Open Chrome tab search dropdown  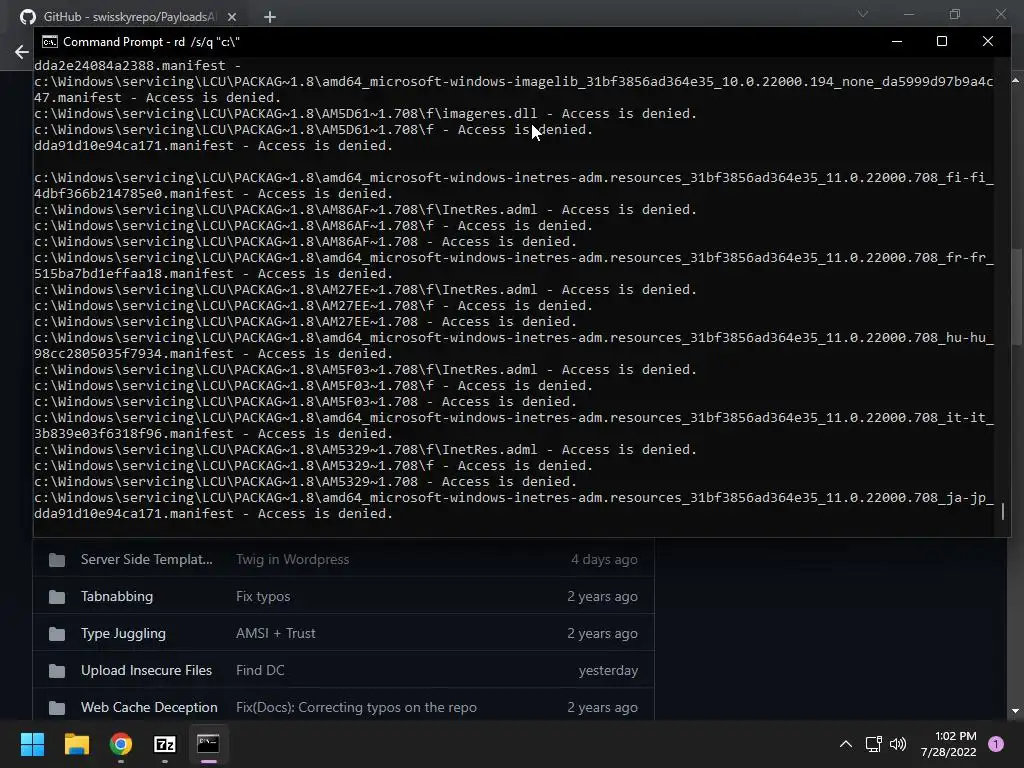863,14
